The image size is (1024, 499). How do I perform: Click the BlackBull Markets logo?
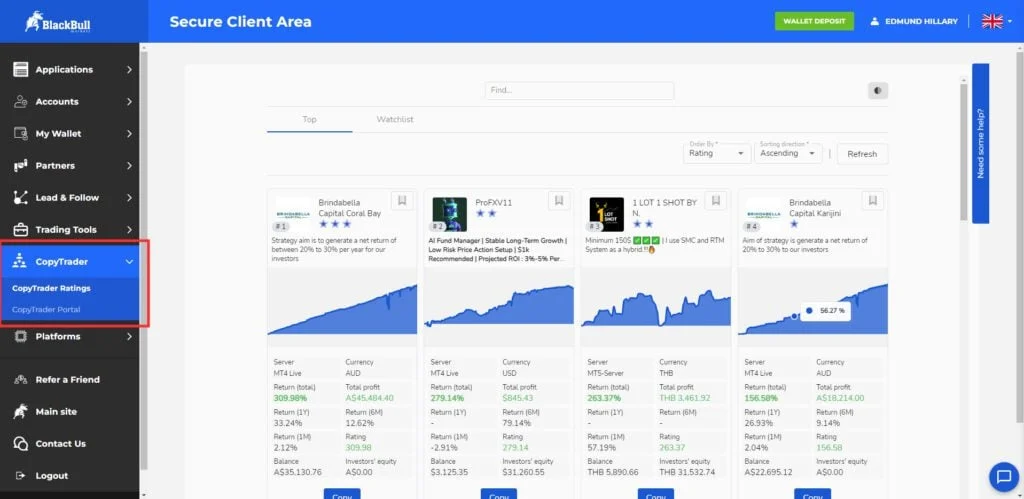[x=57, y=22]
